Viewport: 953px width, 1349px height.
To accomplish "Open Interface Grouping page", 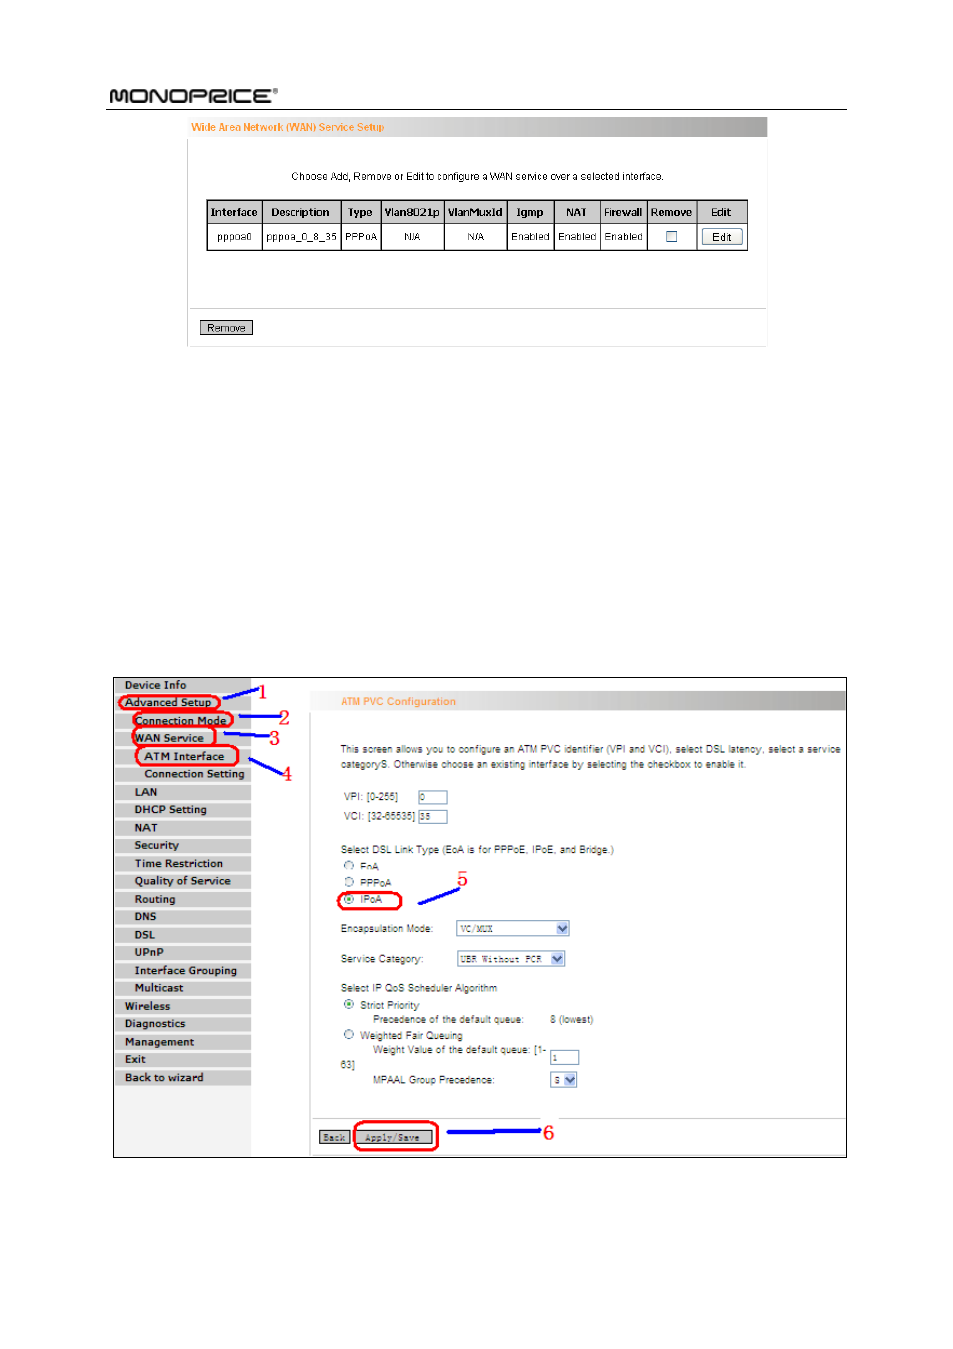I will coord(186,971).
